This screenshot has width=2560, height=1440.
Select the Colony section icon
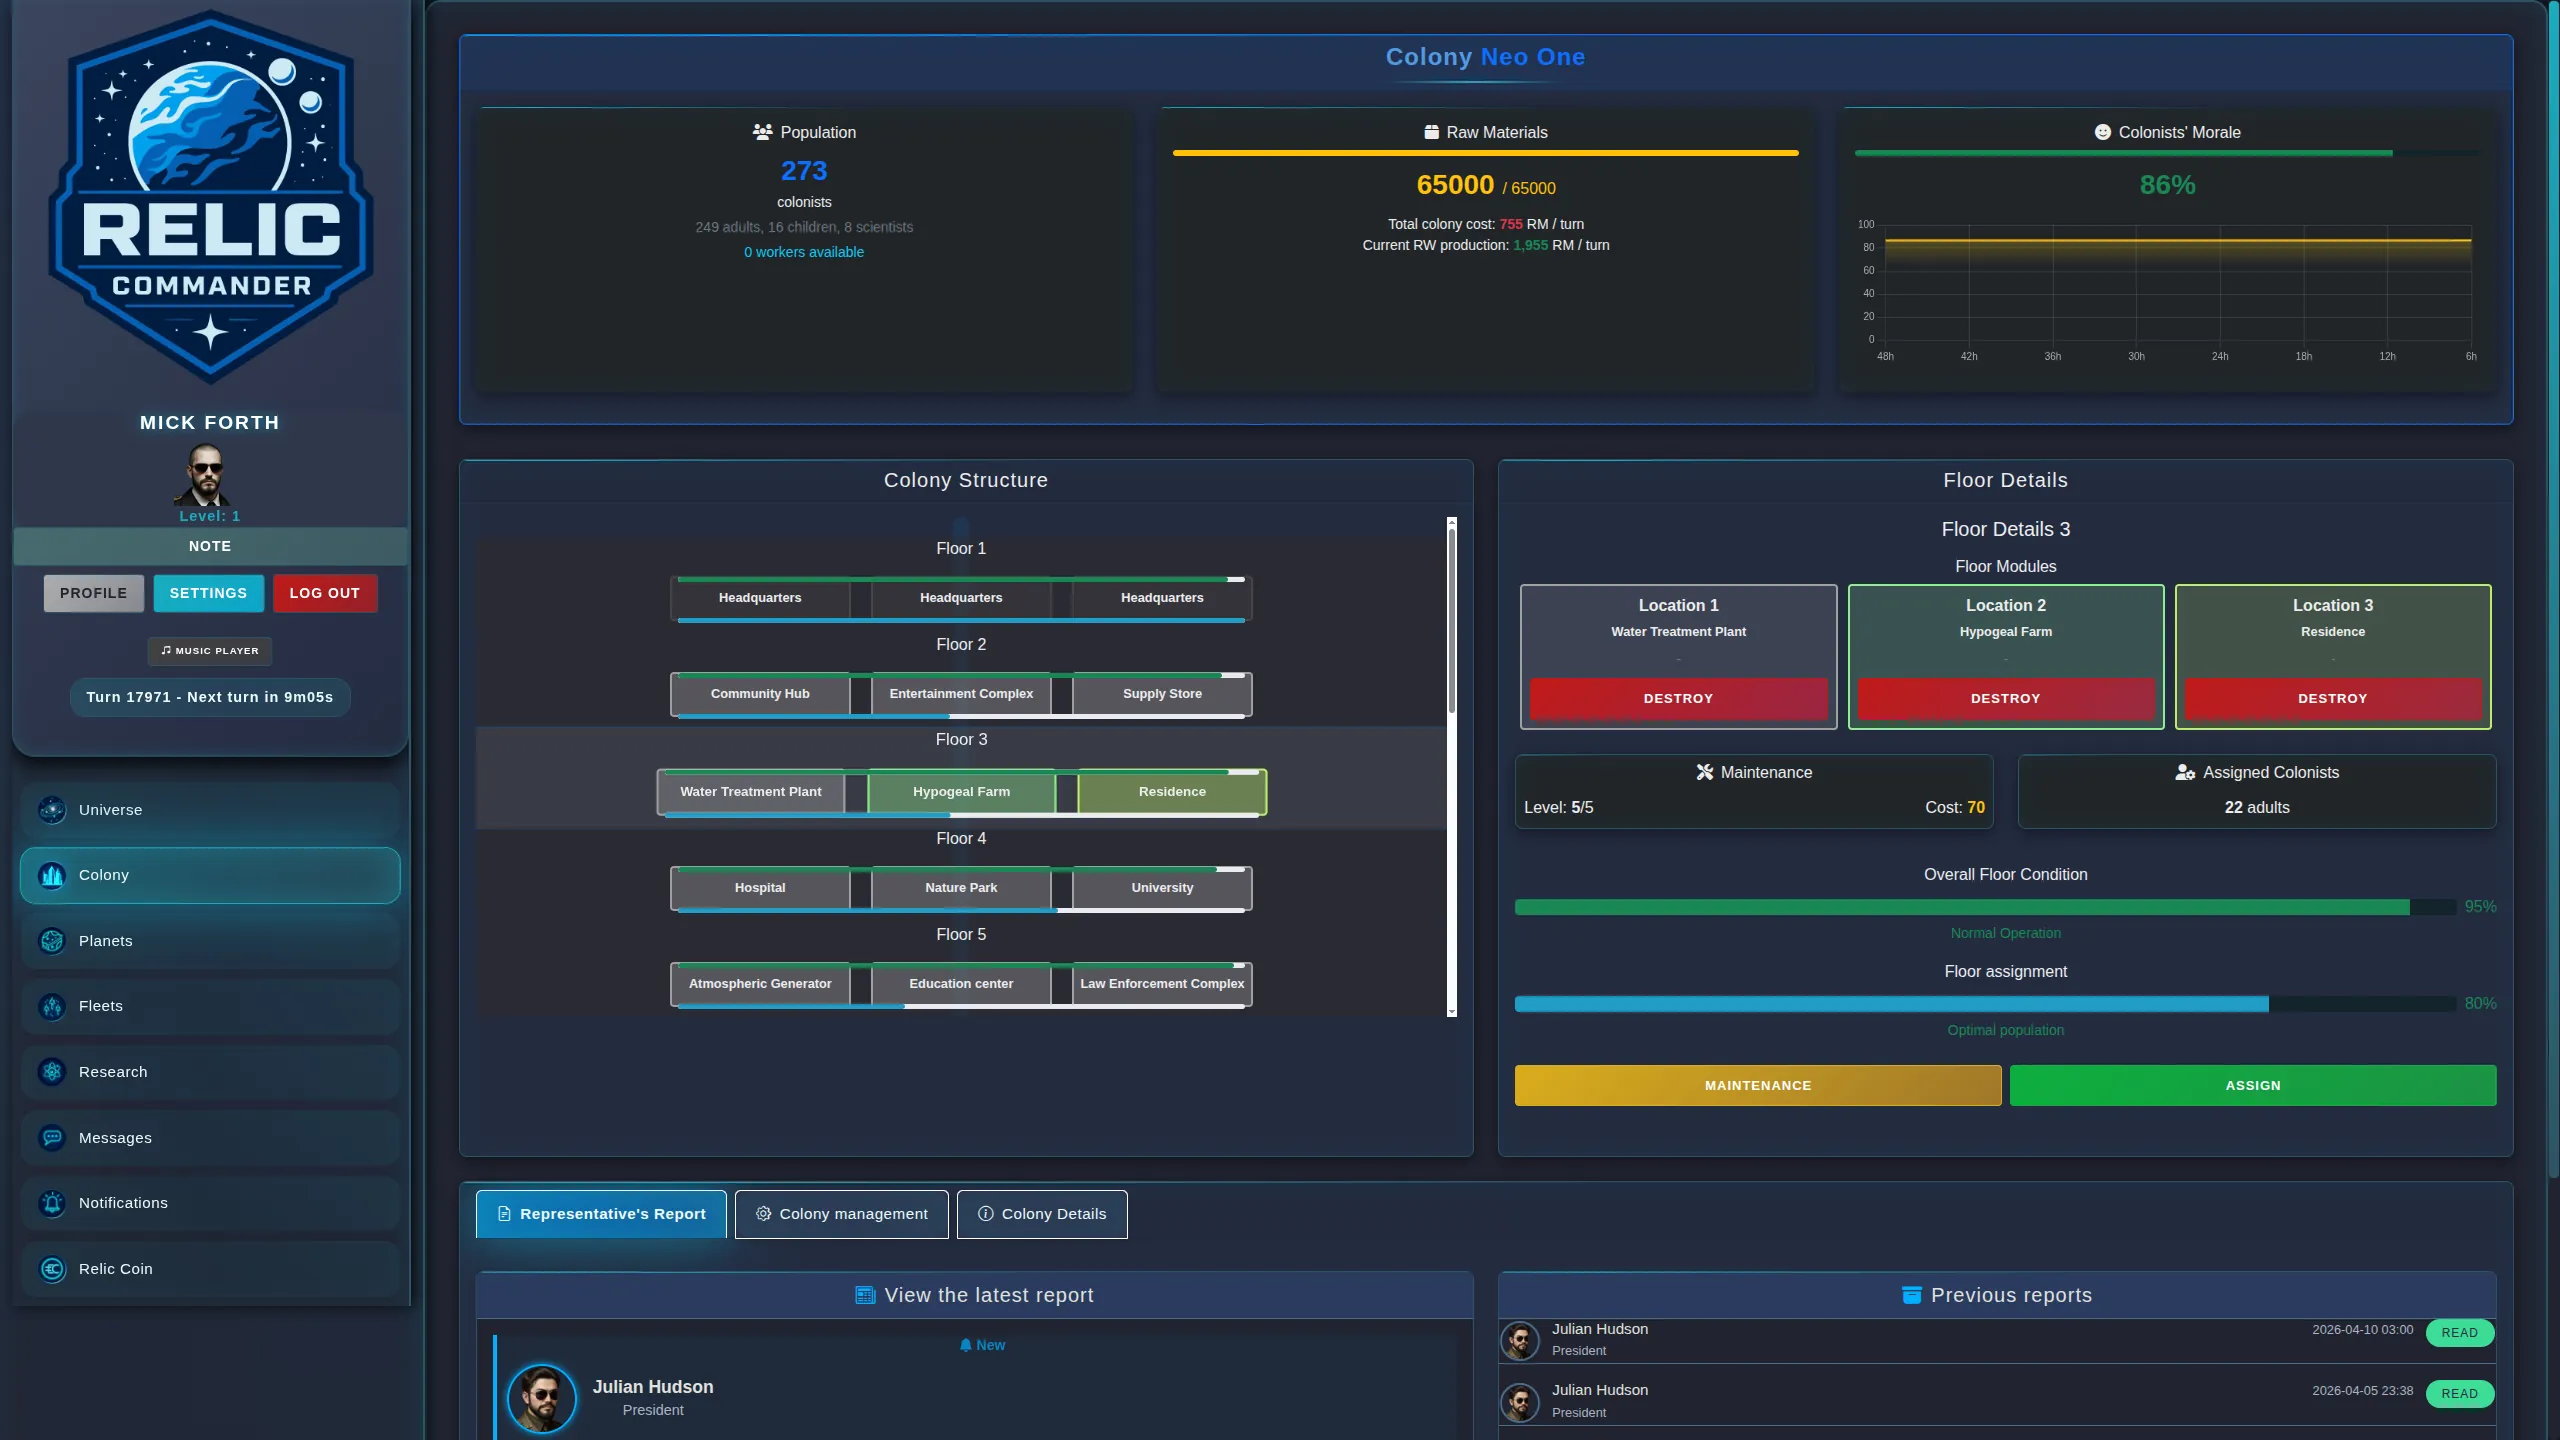point(51,875)
